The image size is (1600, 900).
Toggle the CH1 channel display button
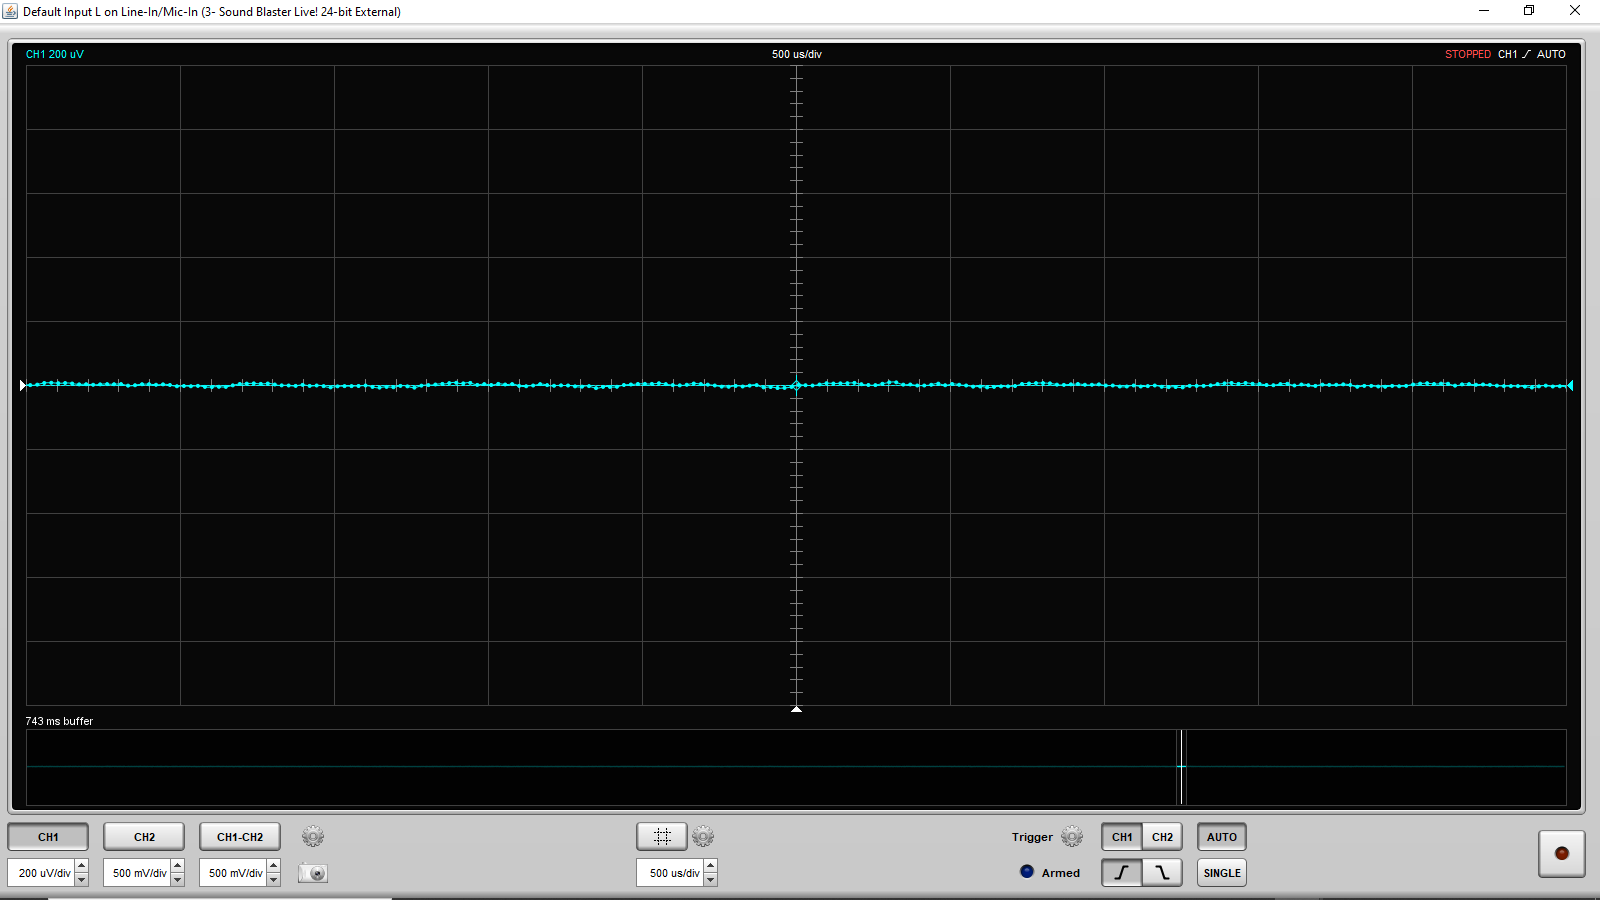coord(48,837)
